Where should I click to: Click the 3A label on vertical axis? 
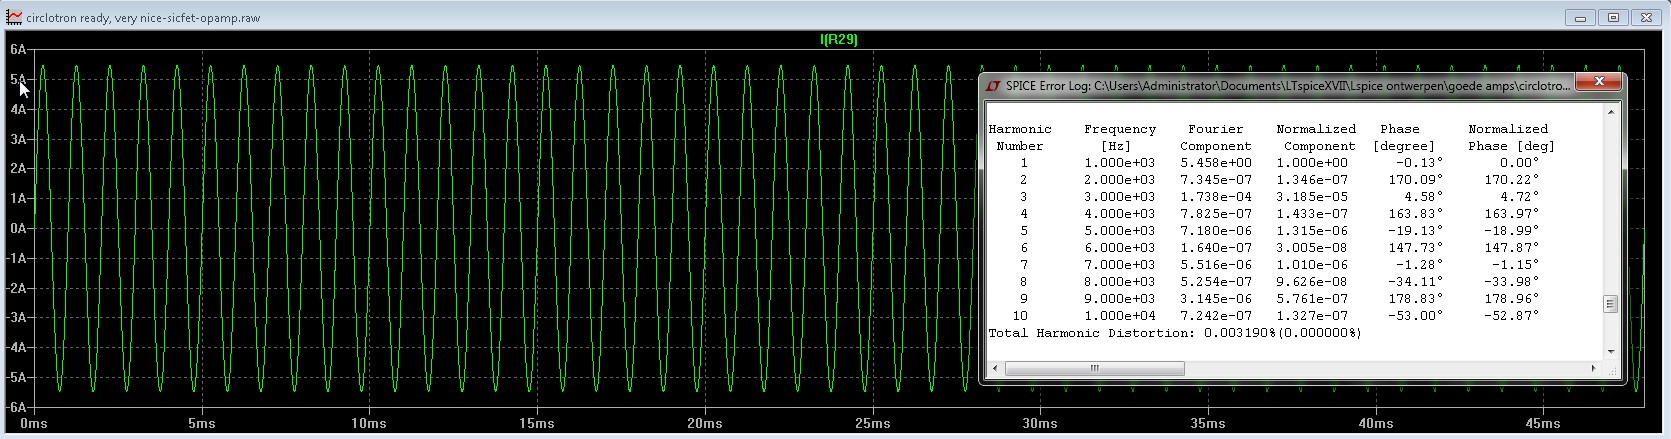(18, 139)
